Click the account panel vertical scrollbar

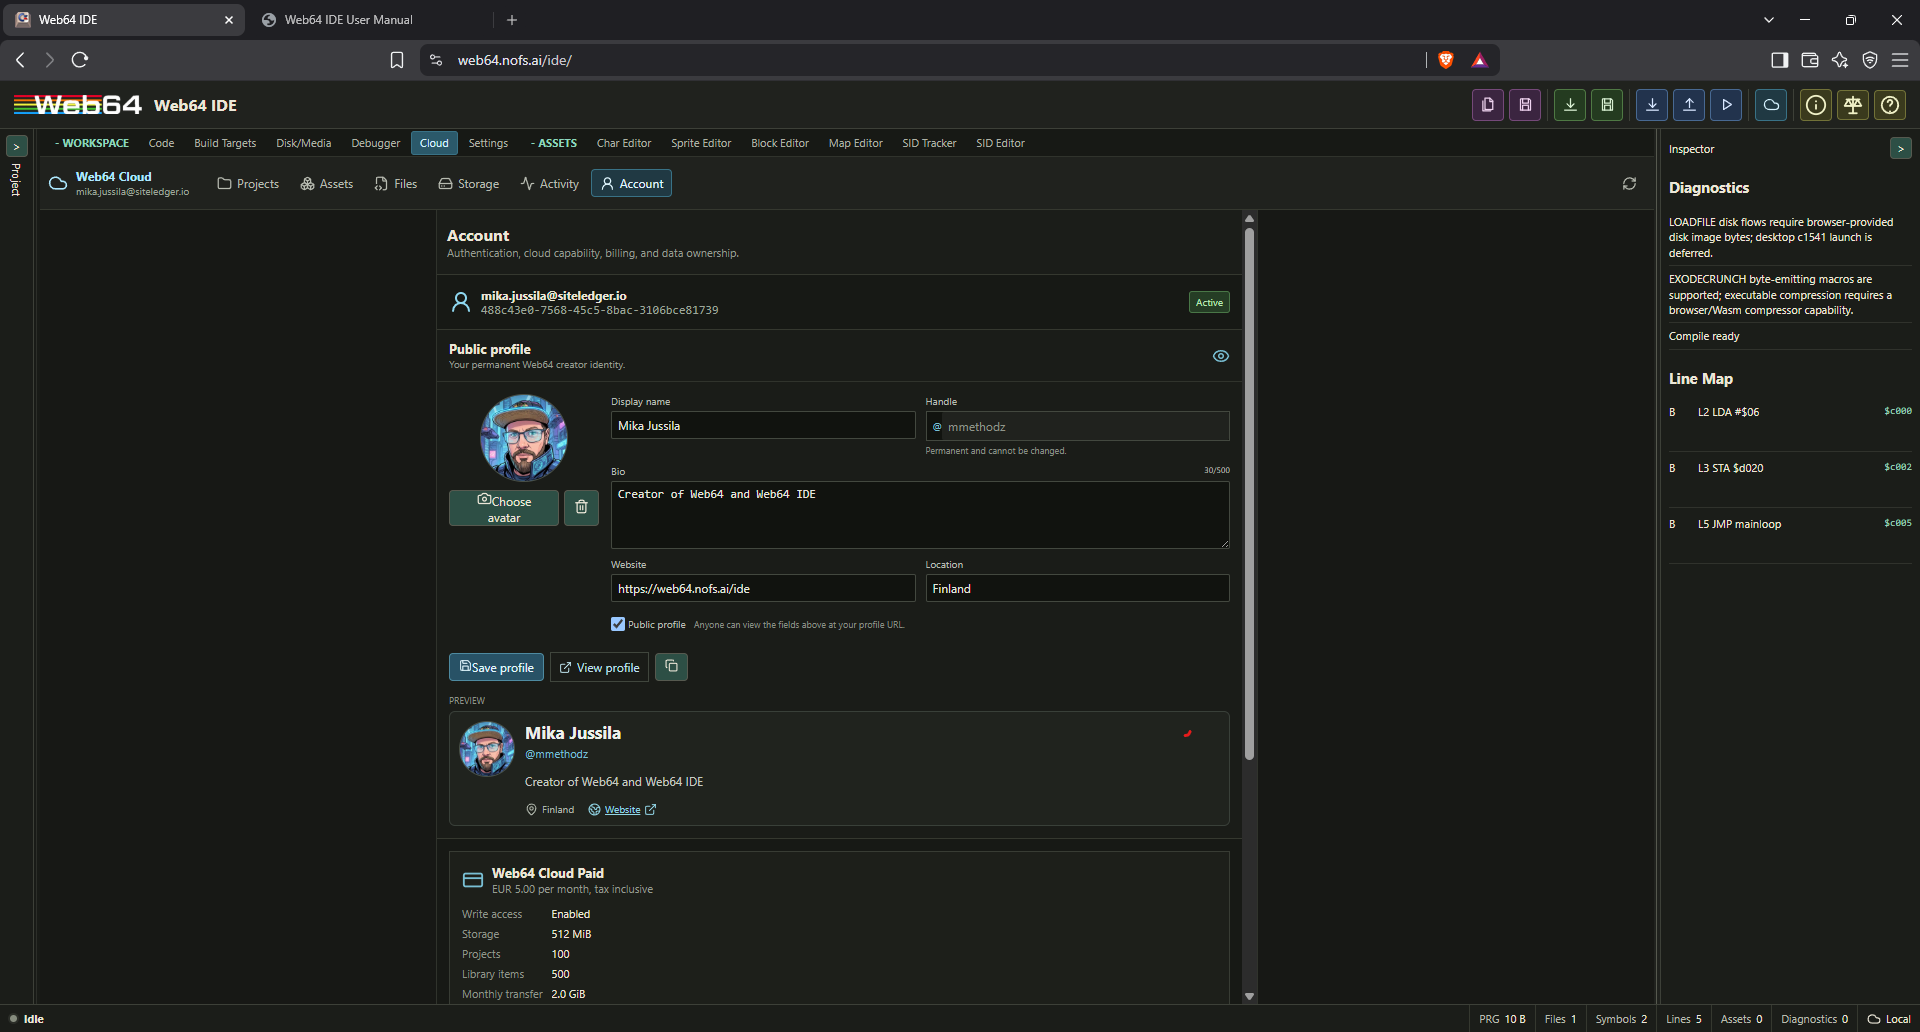tap(1249, 494)
